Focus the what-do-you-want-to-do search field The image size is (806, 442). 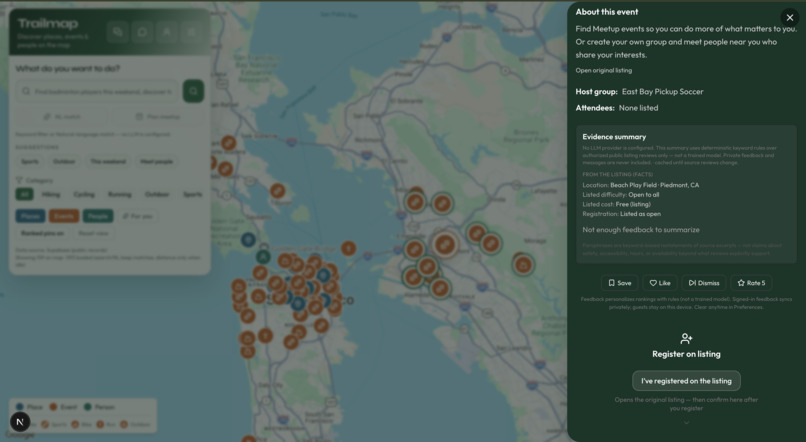tap(97, 91)
